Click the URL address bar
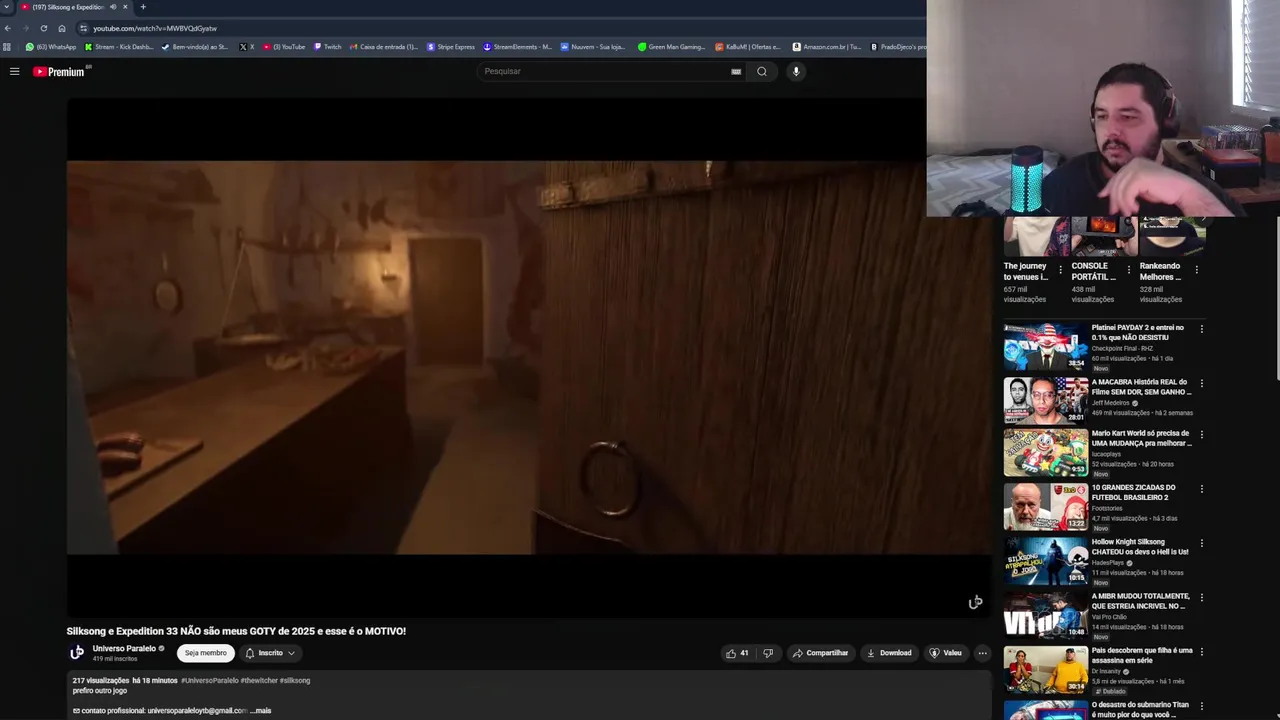Viewport: 1280px width, 720px height. coord(500,28)
